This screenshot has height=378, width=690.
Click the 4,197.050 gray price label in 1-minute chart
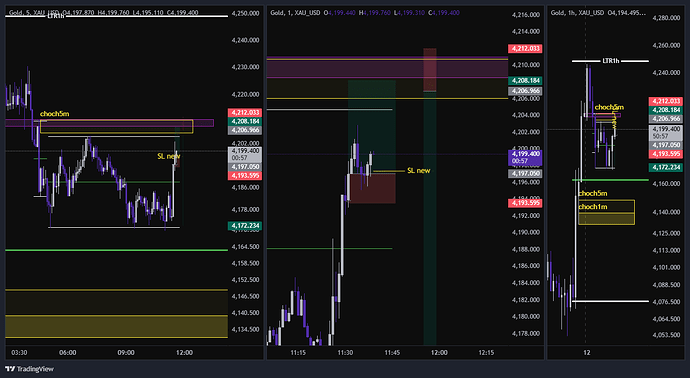click(525, 174)
